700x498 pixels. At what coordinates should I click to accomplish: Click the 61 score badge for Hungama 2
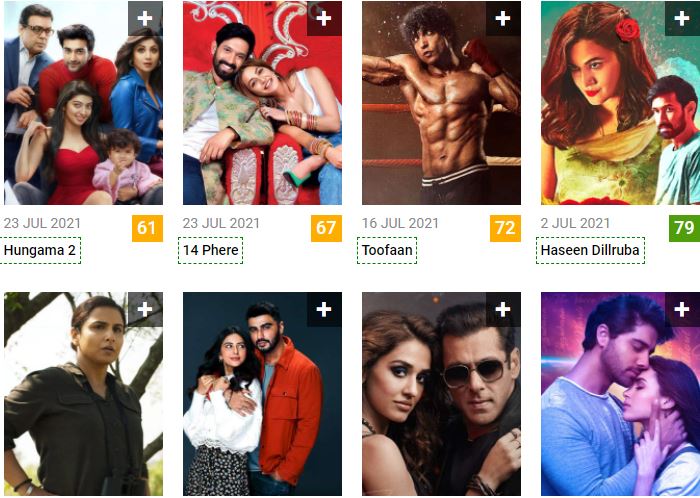click(147, 228)
